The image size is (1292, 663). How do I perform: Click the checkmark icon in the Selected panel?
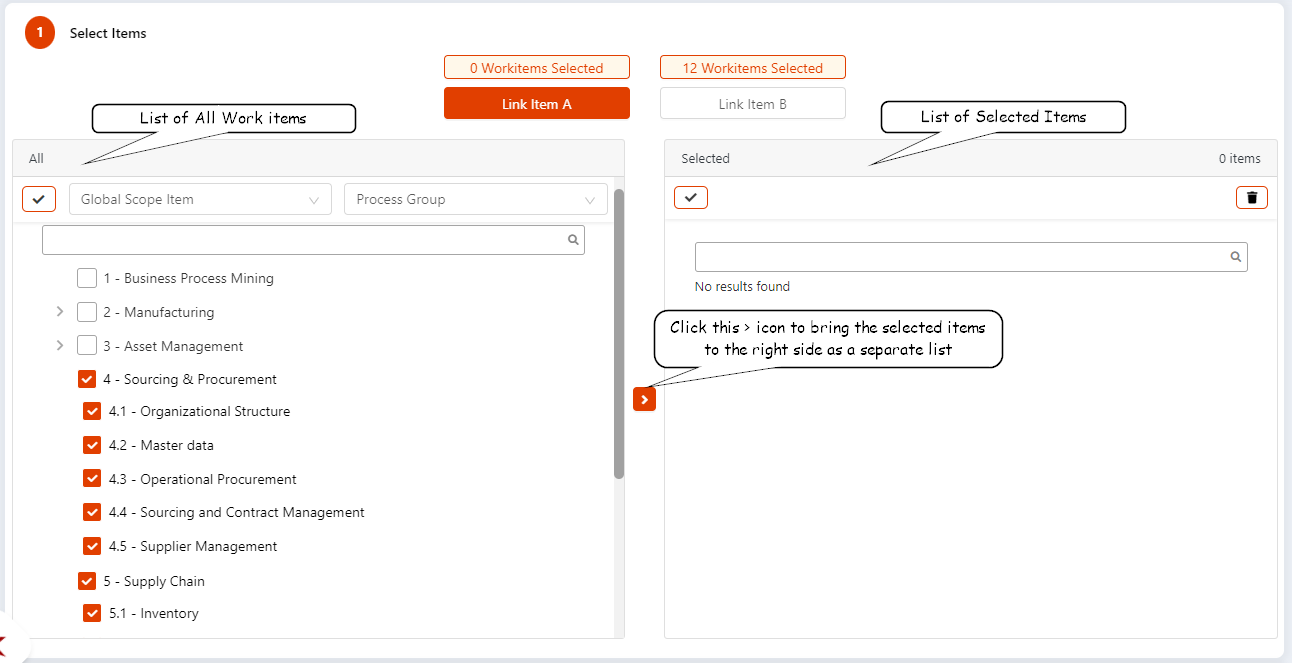click(690, 197)
